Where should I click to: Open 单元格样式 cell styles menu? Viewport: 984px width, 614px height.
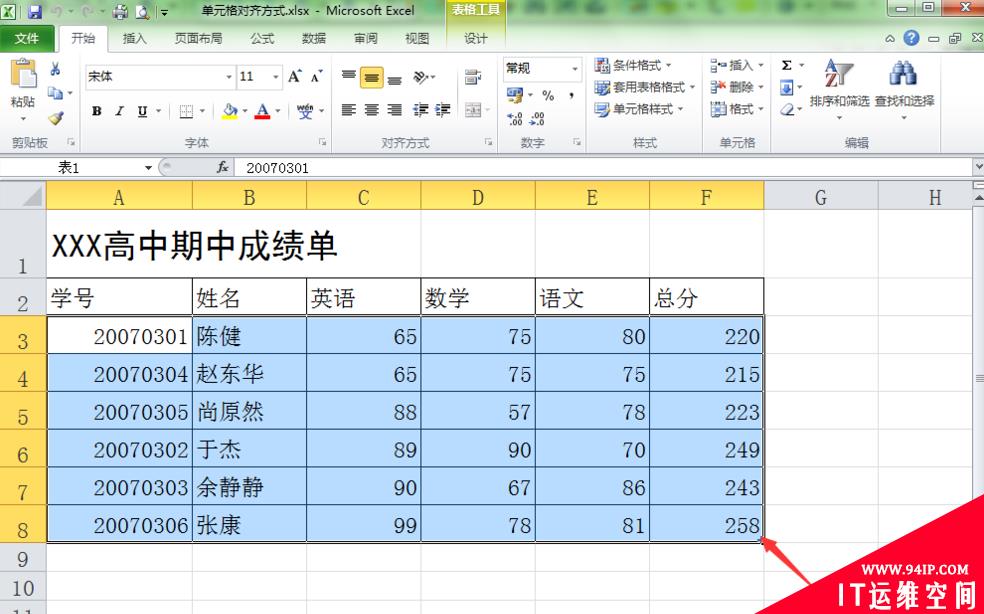coord(639,109)
